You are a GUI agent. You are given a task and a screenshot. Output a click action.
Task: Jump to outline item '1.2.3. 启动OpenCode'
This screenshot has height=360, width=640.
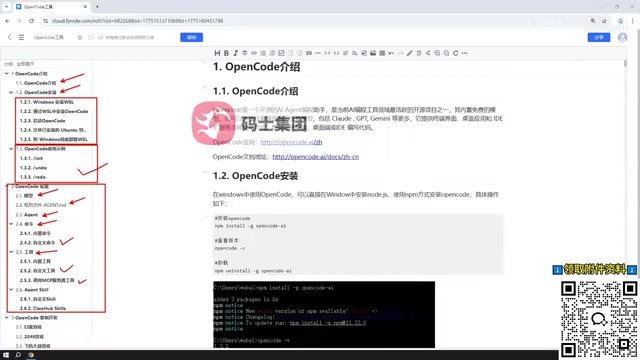click(x=42, y=120)
